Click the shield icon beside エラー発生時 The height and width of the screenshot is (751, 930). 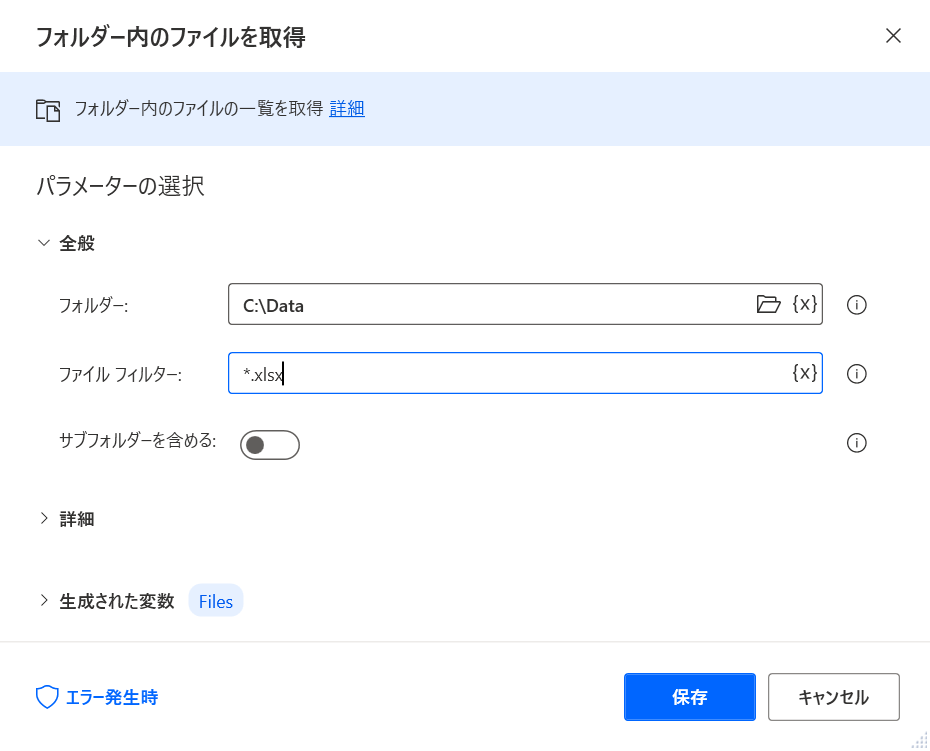pyautogui.click(x=47, y=697)
